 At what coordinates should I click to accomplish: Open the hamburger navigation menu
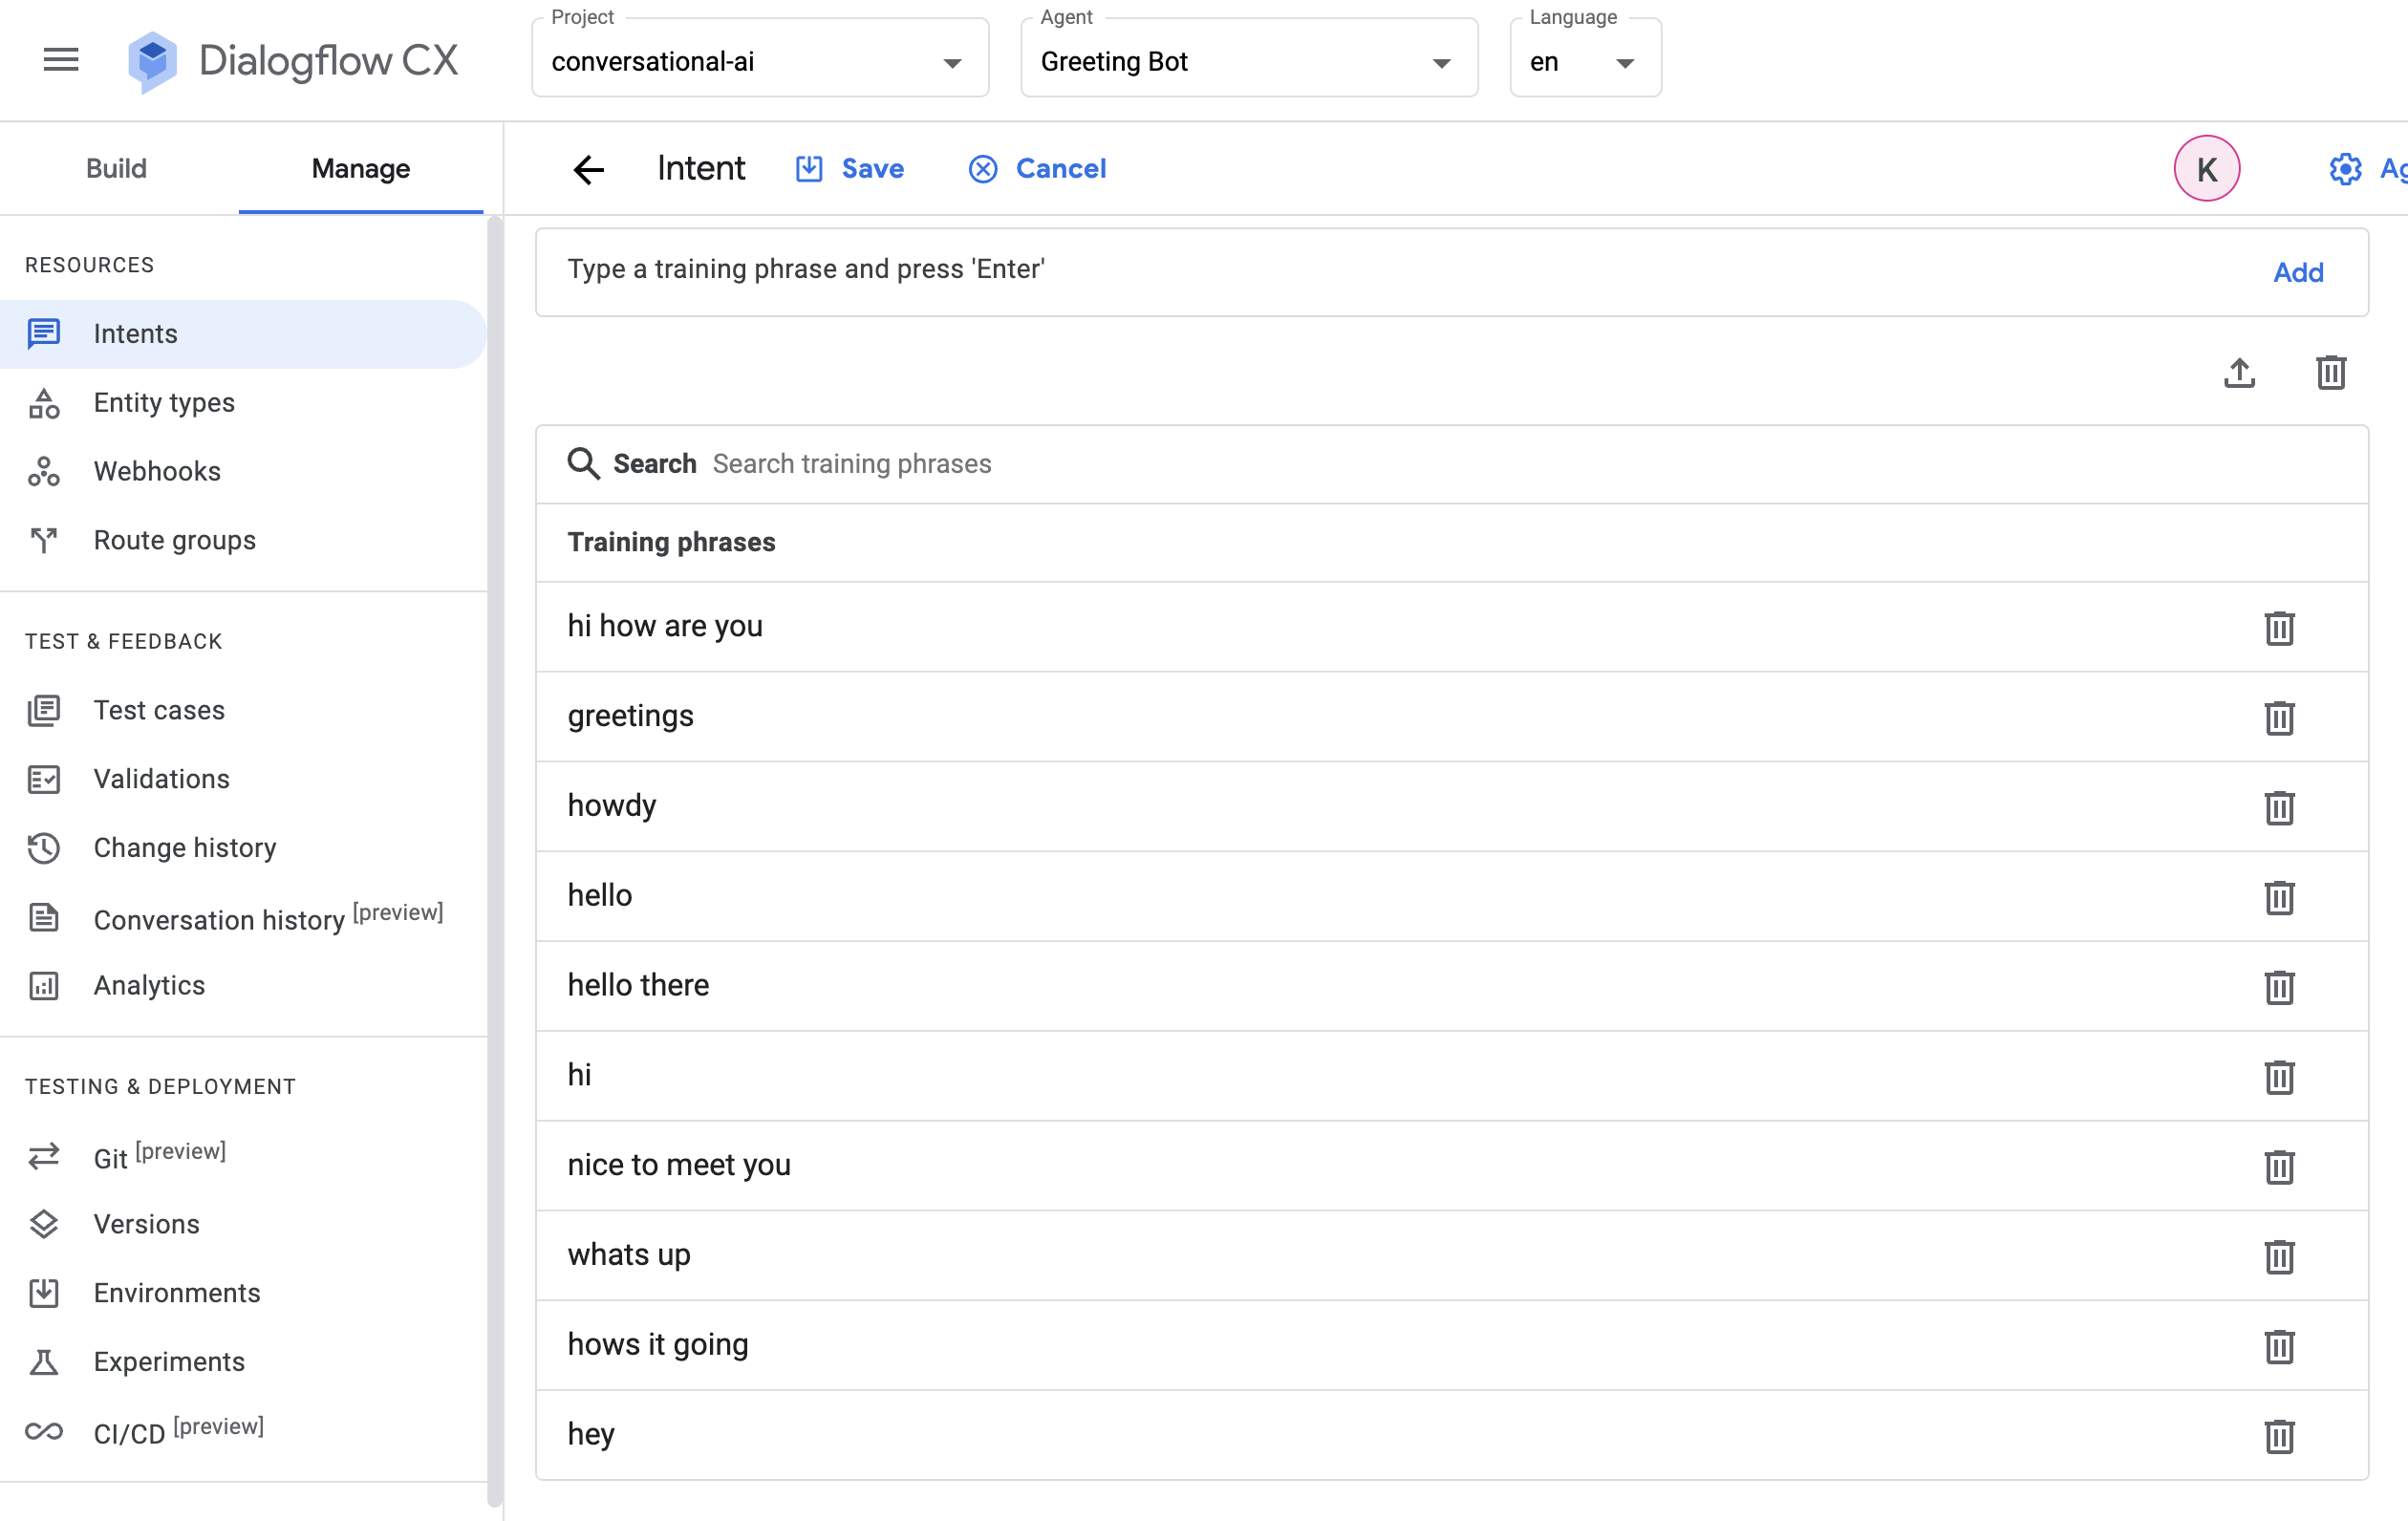tap(61, 60)
